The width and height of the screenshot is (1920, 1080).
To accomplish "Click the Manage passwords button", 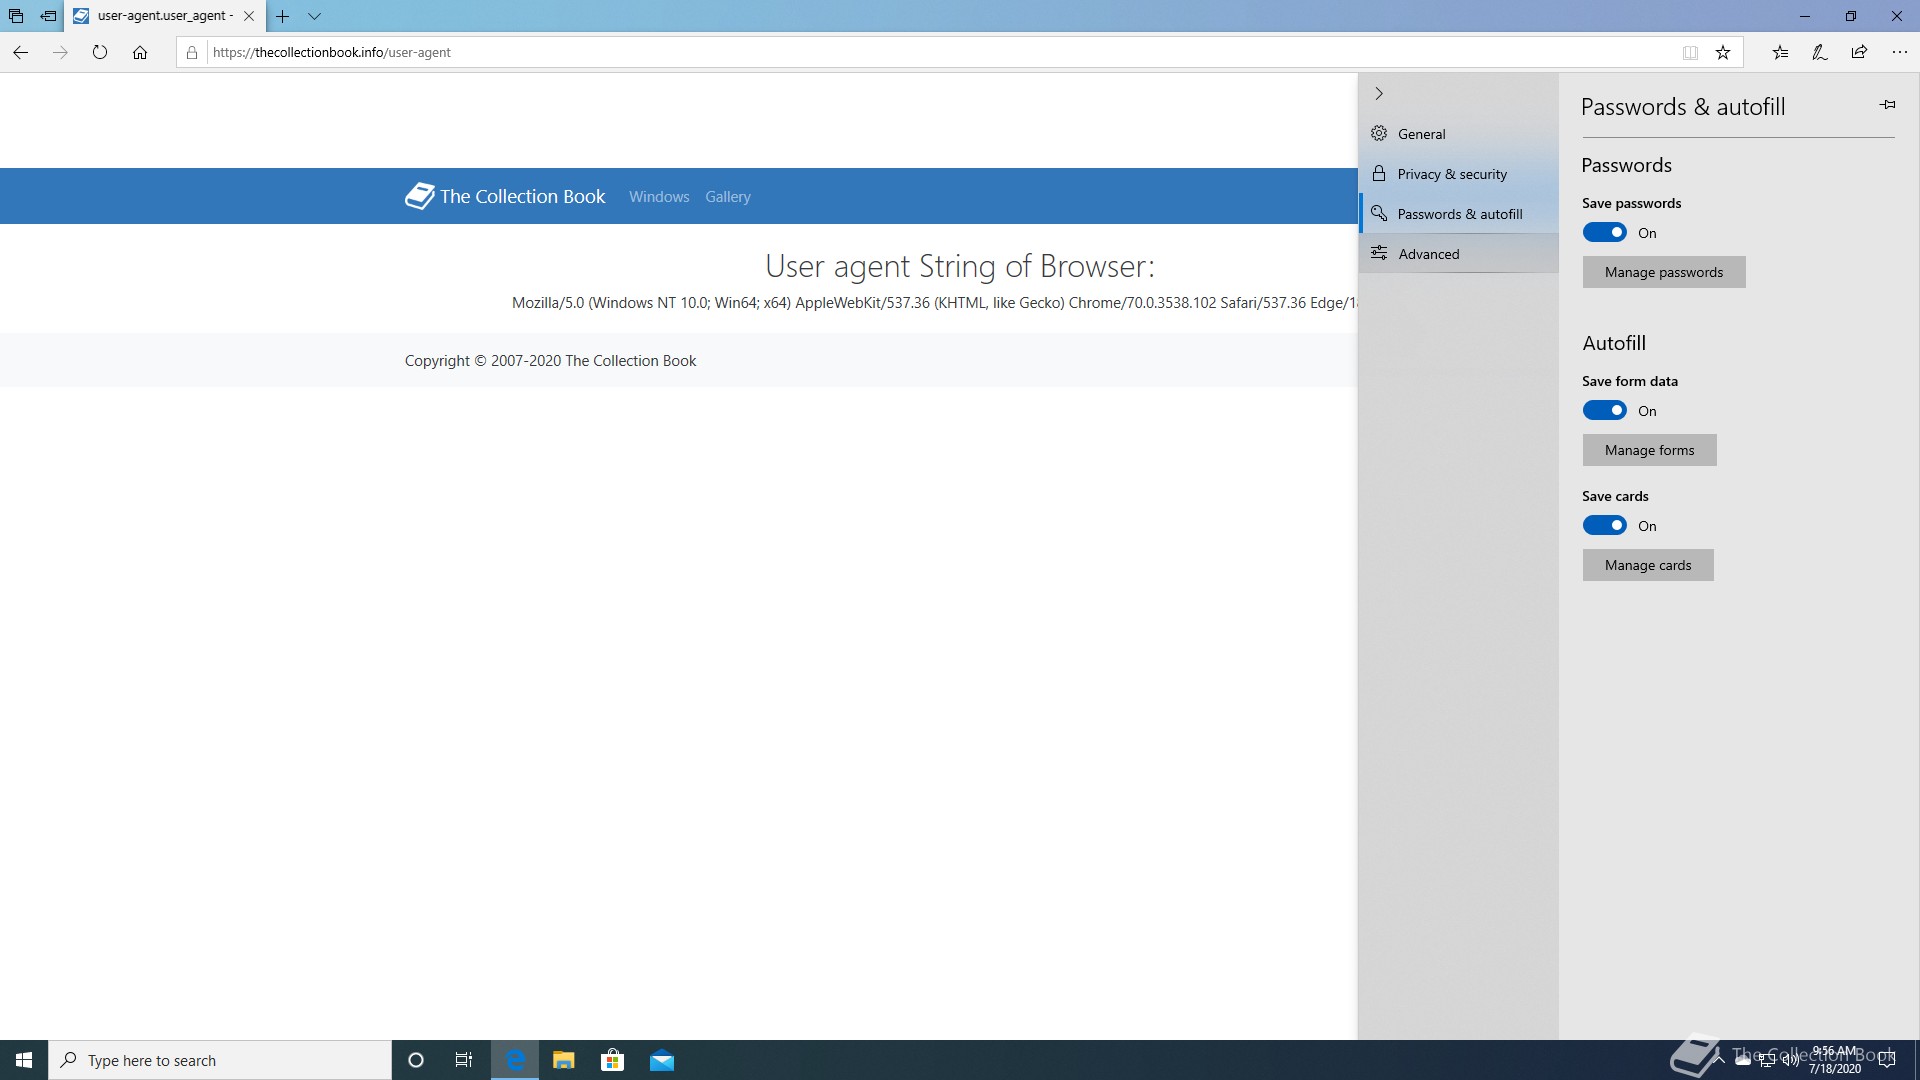I will point(1663,272).
